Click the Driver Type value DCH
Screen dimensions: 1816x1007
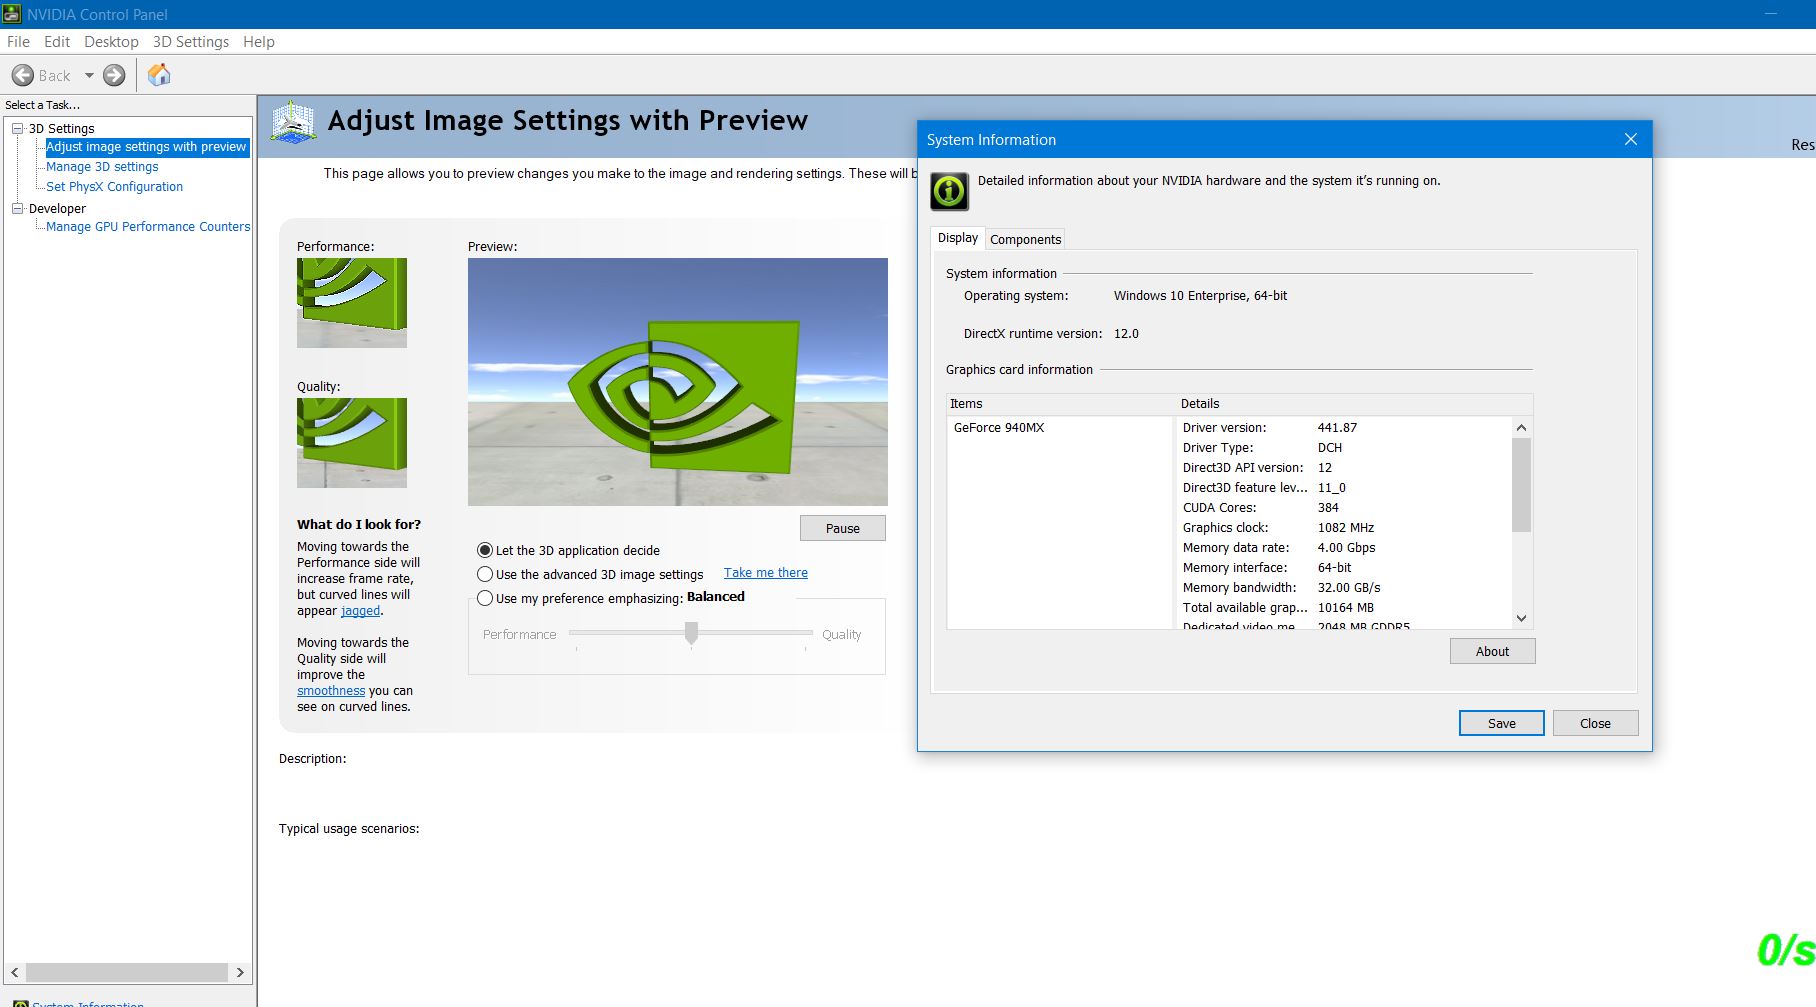point(1330,448)
